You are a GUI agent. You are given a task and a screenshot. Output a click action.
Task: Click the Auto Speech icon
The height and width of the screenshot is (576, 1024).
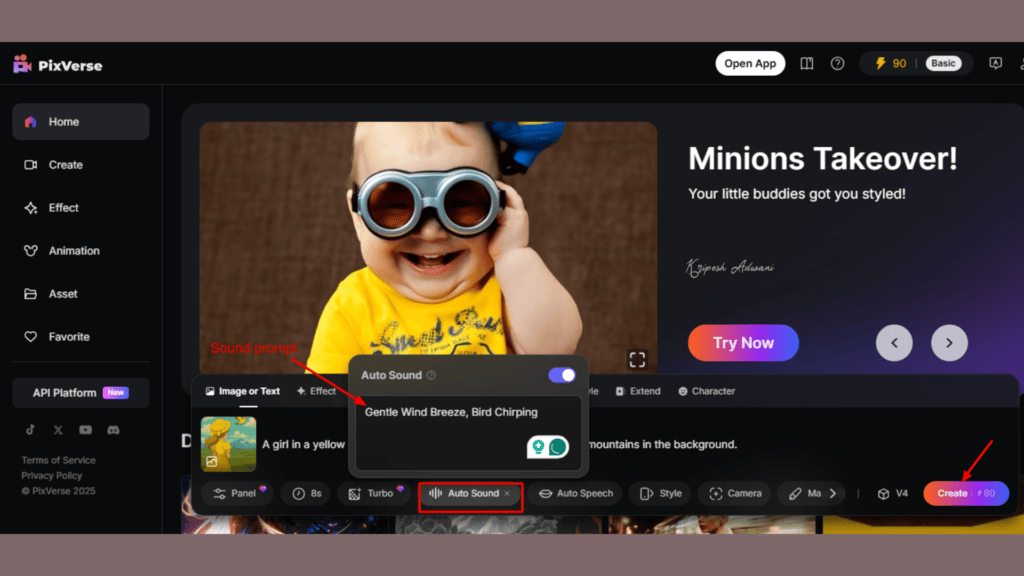click(546, 493)
